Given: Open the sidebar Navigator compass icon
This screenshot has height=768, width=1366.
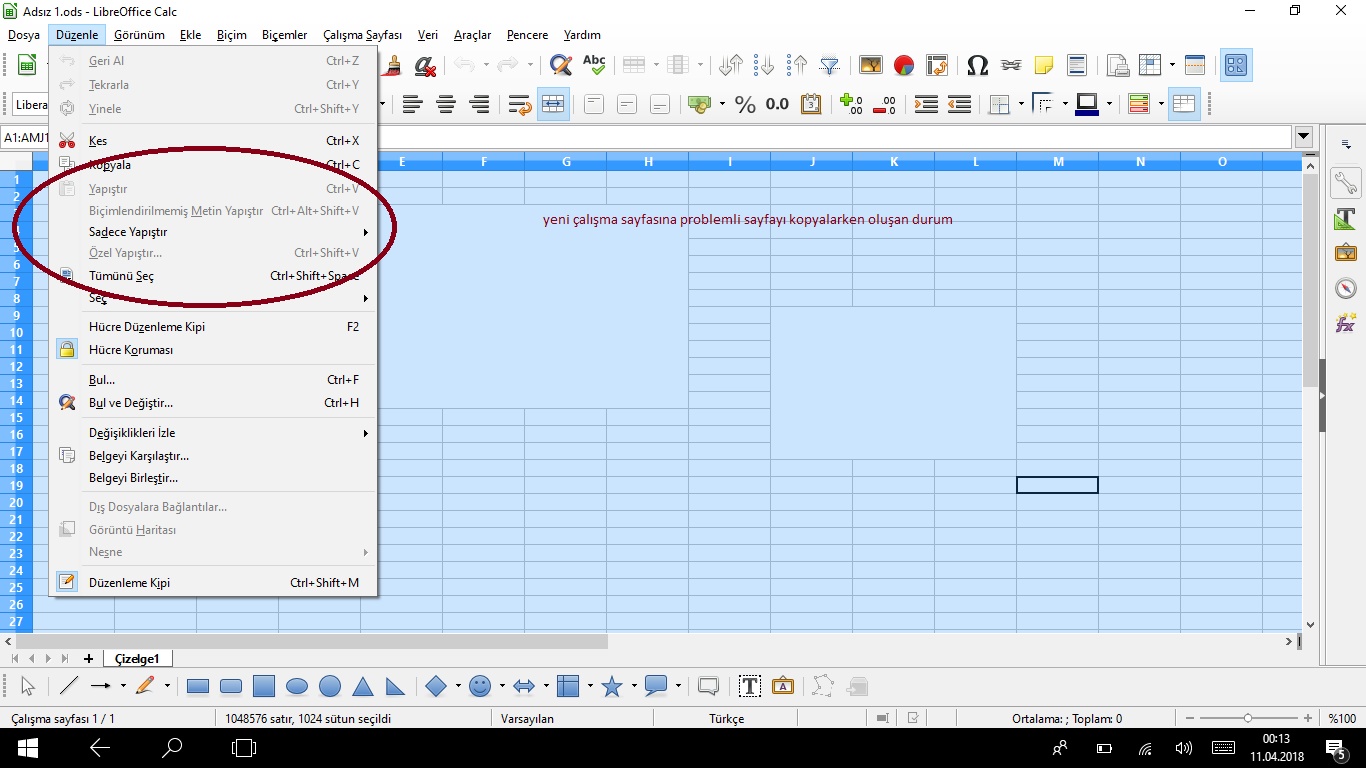Looking at the screenshot, I should tap(1345, 288).
